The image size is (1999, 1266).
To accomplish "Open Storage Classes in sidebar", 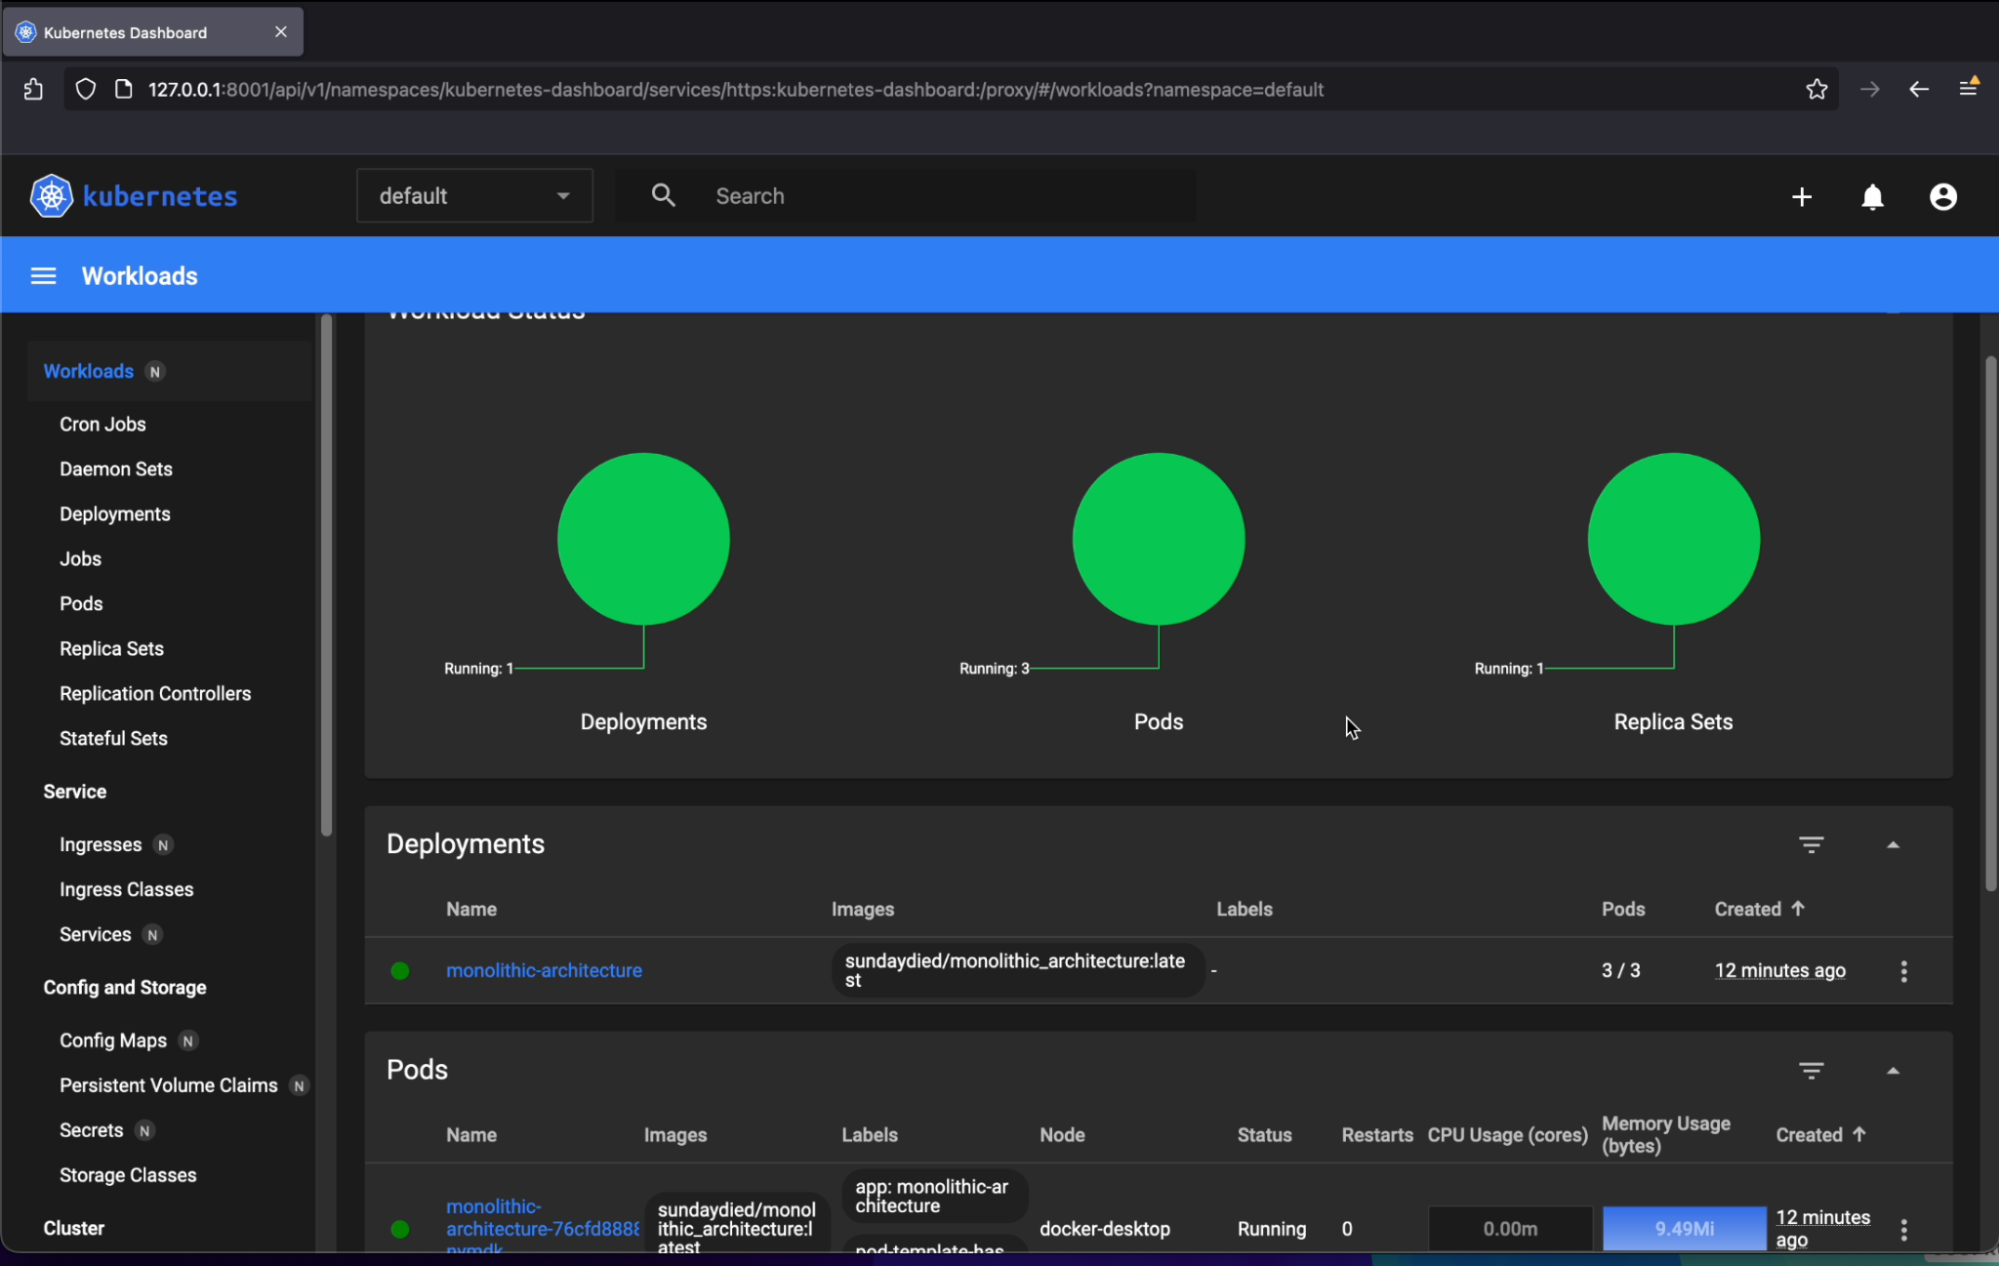I will pyautogui.click(x=128, y=1176).
